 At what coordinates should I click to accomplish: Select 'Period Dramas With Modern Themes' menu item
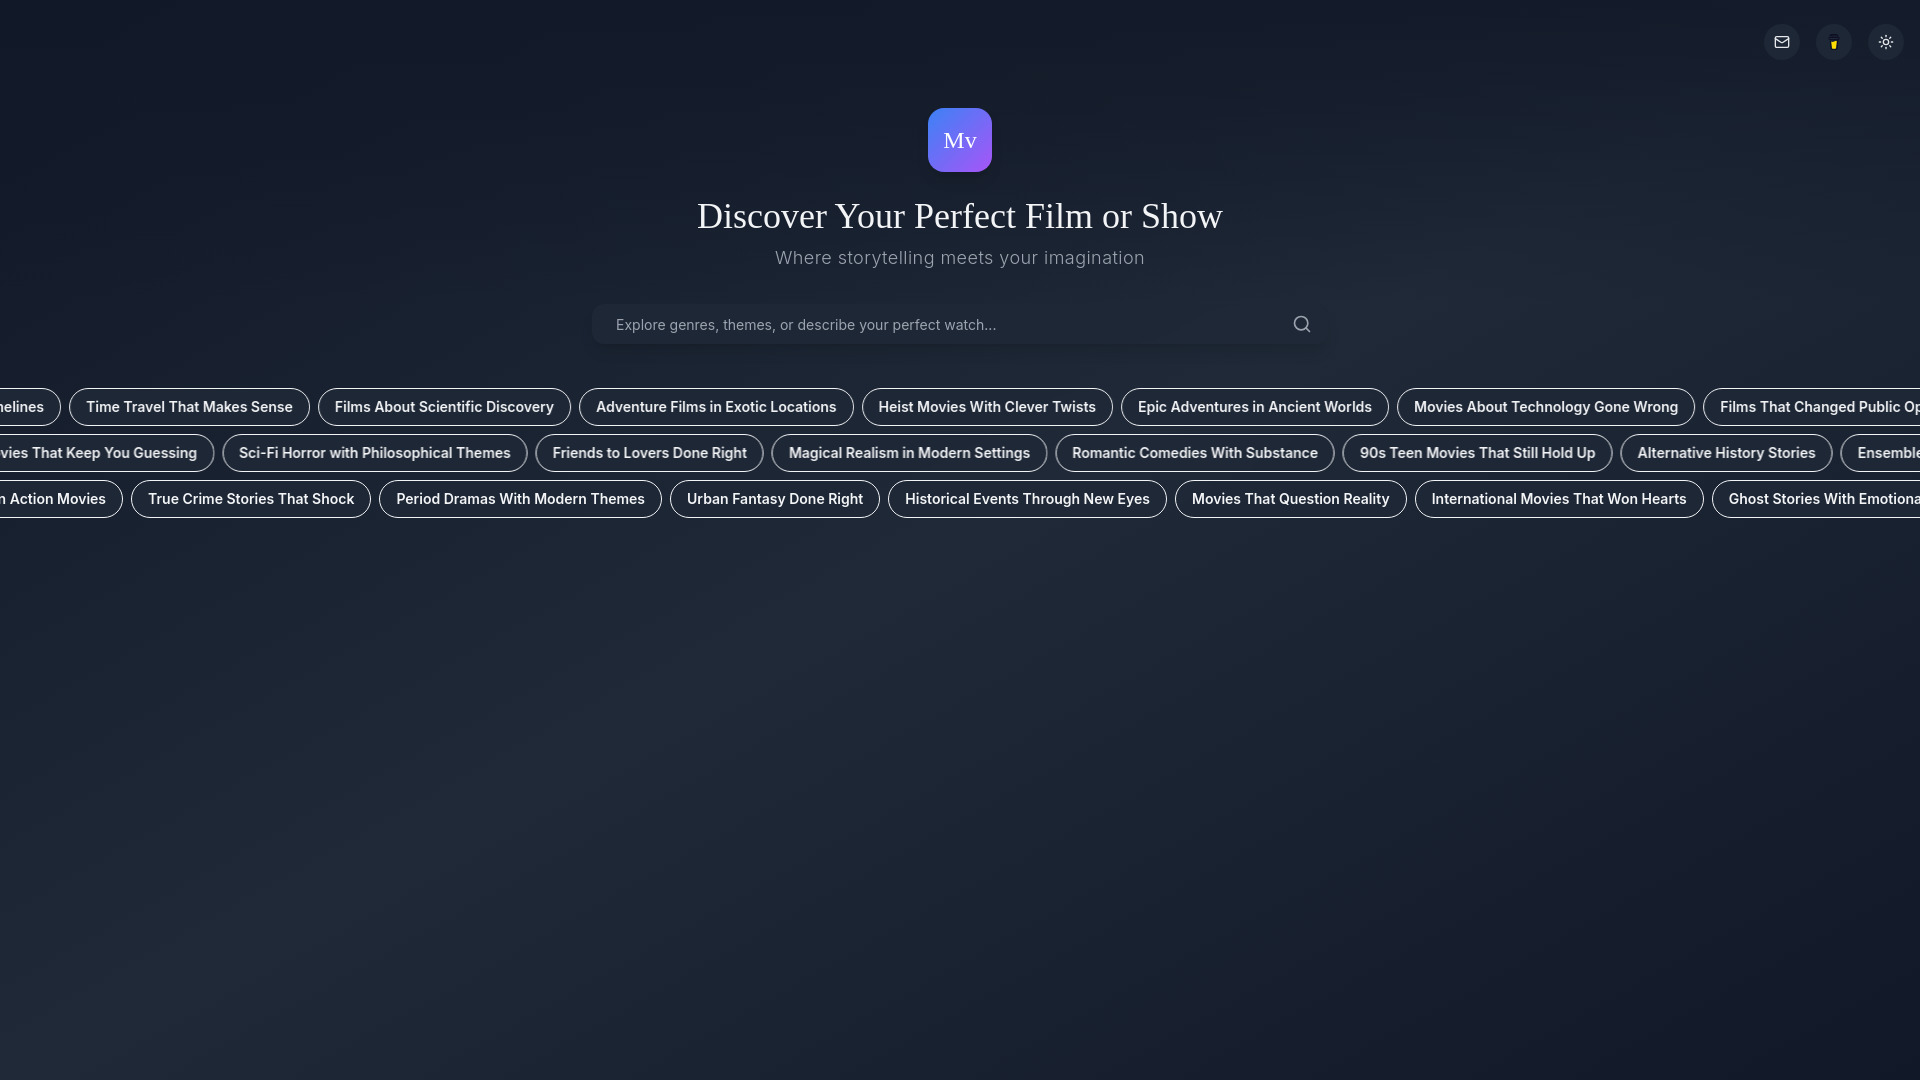pyautogui.click(x=520, y=498)
